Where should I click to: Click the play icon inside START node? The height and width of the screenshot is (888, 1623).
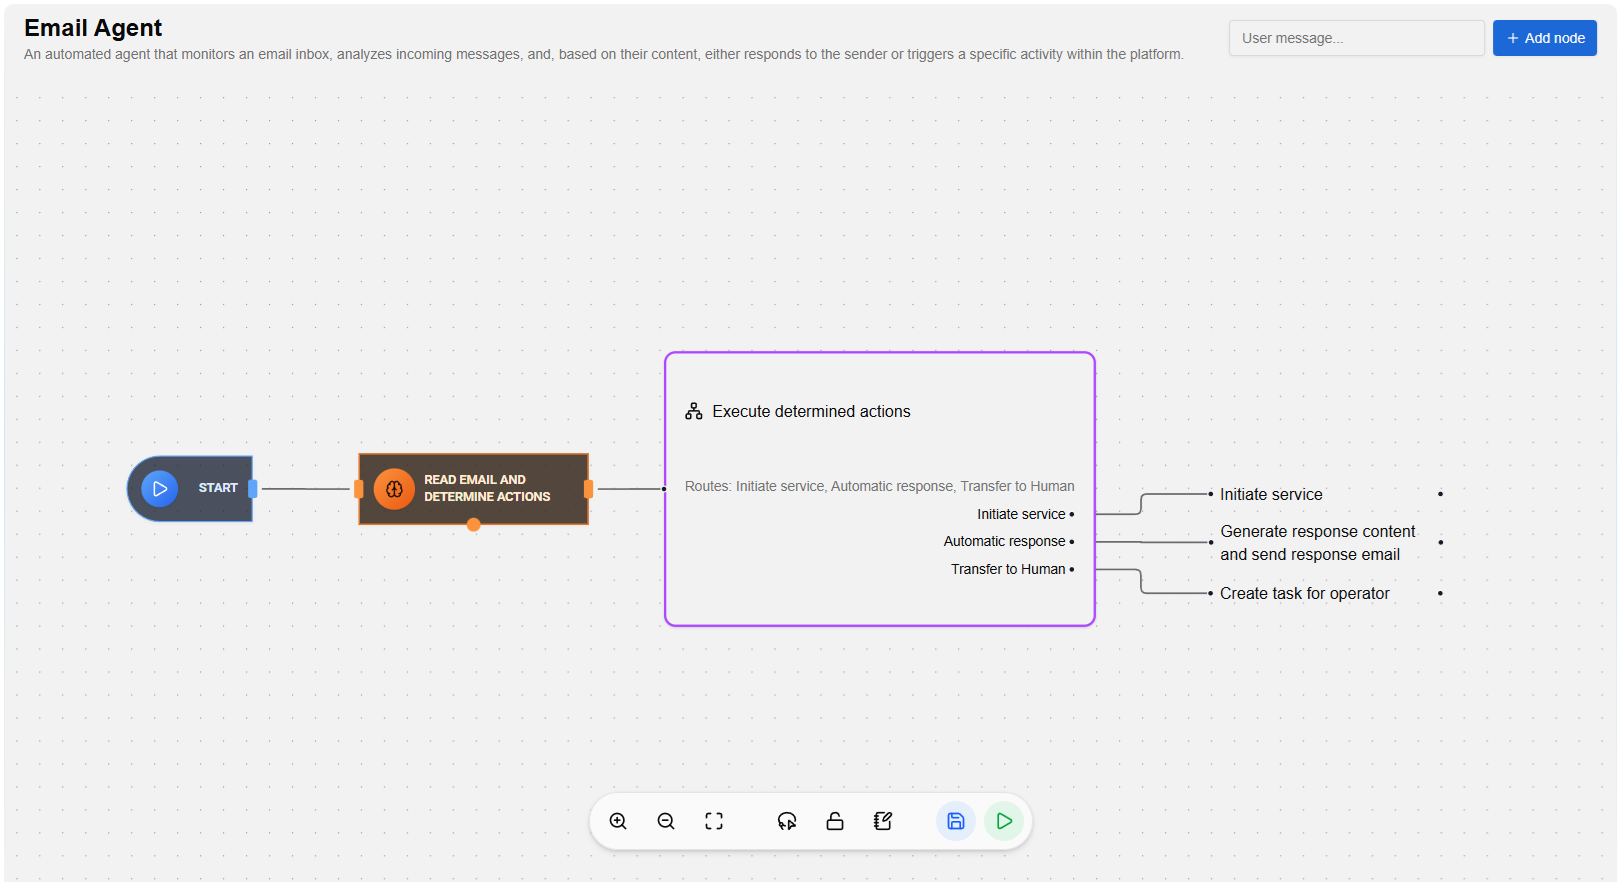click(160, 489)
